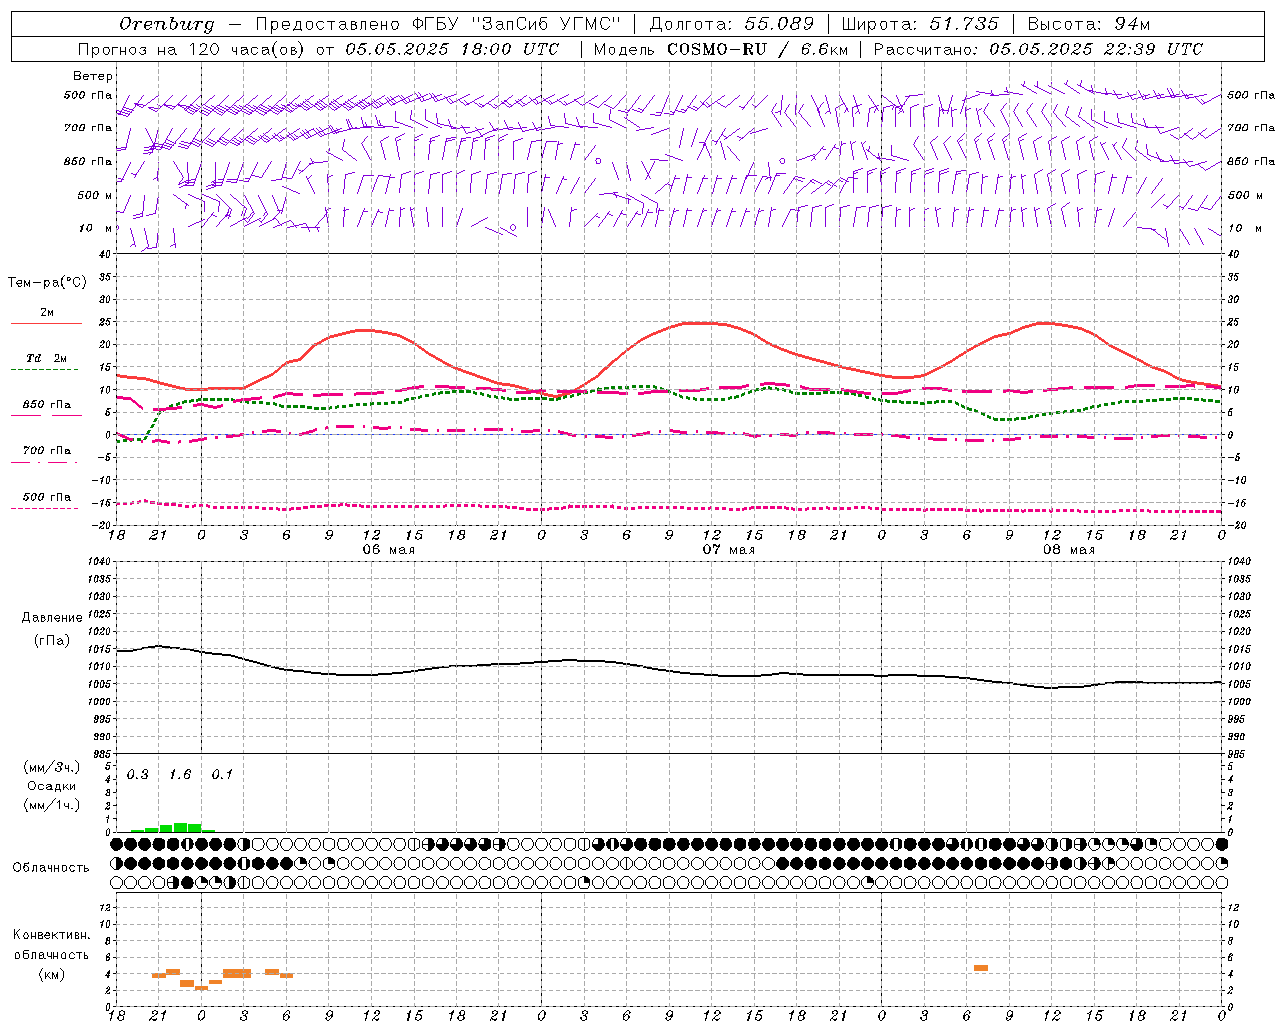Click the 500 м wind level label at left

[95, 195]
